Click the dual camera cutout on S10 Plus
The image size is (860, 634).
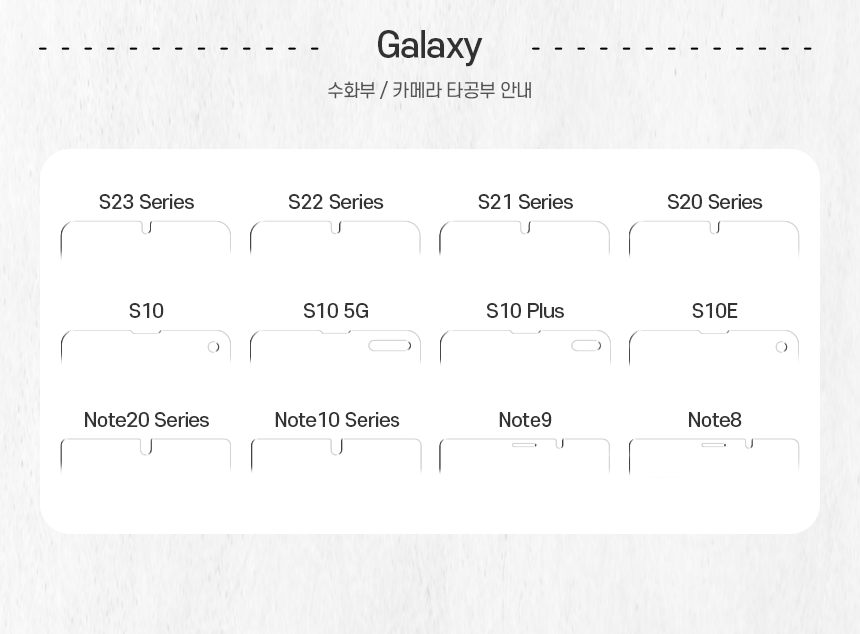click(x=586, y=346)
